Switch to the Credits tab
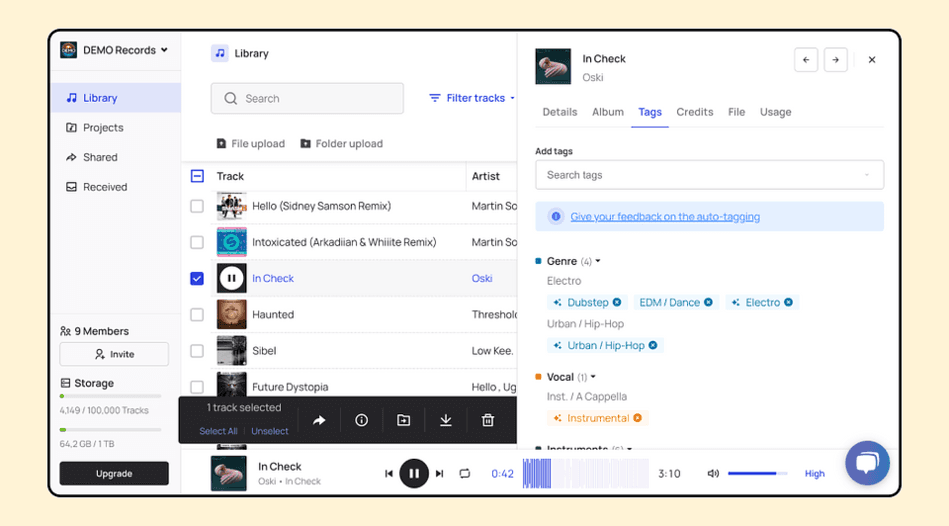This screenshot has width=949, height=526. click(x=695, y=112)
